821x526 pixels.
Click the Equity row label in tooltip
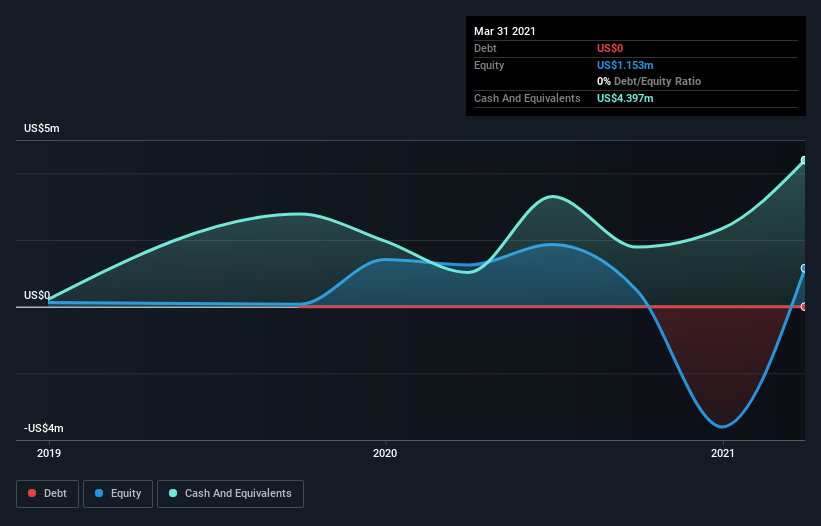489,65
